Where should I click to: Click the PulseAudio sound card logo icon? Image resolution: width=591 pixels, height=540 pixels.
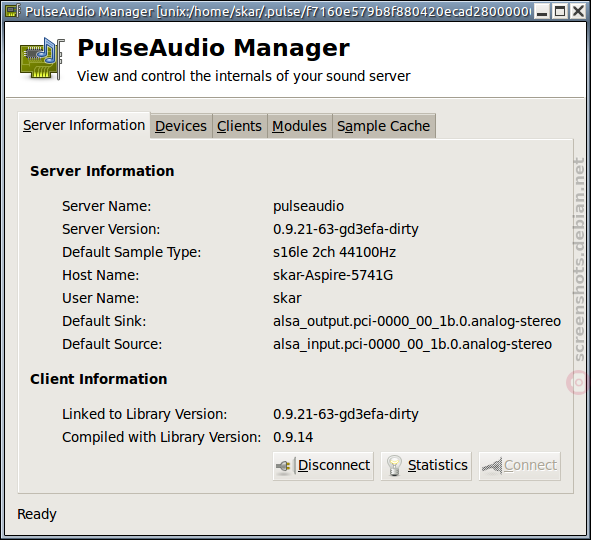point(42,58)
